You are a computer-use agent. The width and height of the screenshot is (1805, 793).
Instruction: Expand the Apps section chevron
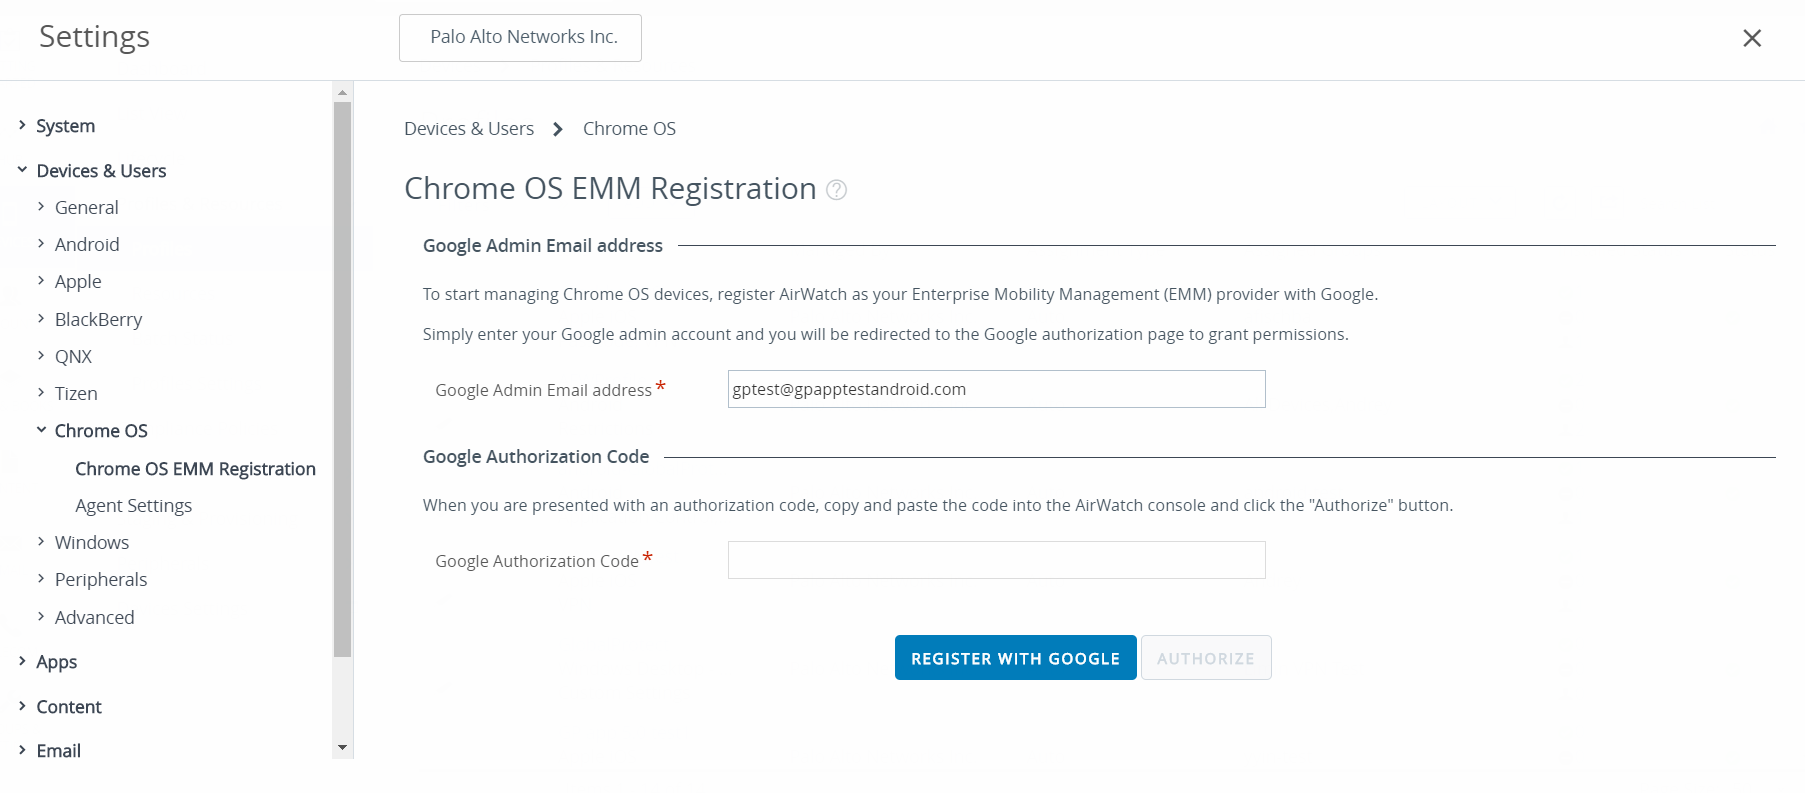tap(22, 661)
